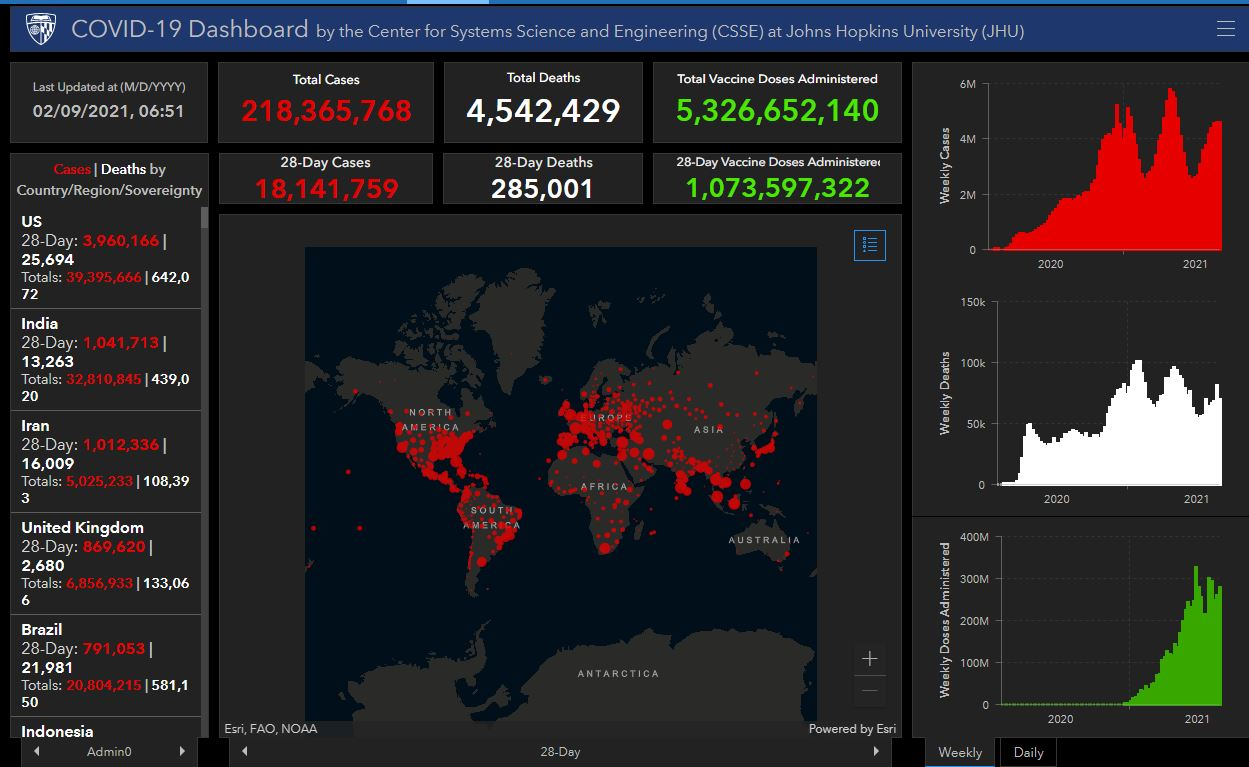The image size is (1249, 767).
Task: Click the COVID-19 Dashboard title
Action: [190, 29]
